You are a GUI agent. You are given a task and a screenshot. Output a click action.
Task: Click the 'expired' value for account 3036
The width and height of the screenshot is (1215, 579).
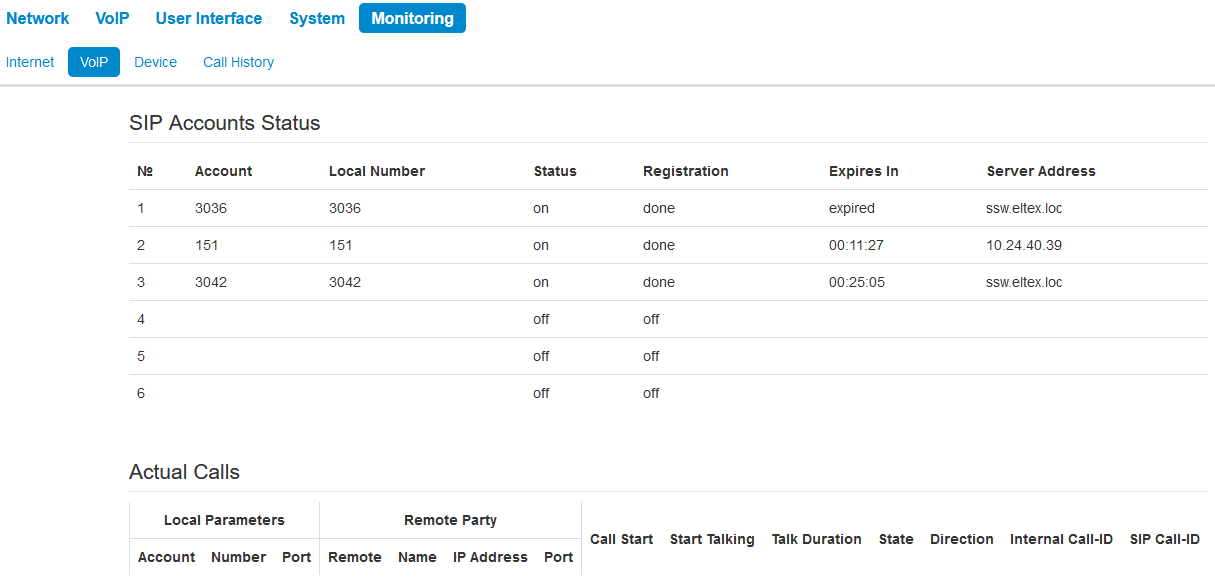851,208
